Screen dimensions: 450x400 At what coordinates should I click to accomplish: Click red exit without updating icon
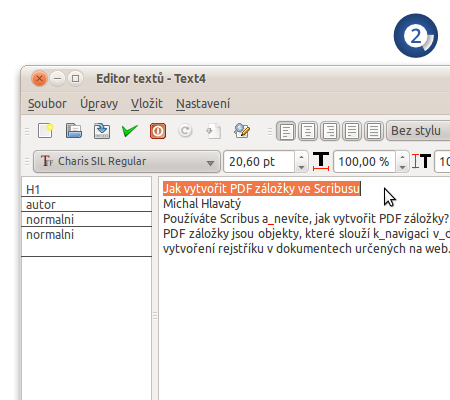(158, 131)
